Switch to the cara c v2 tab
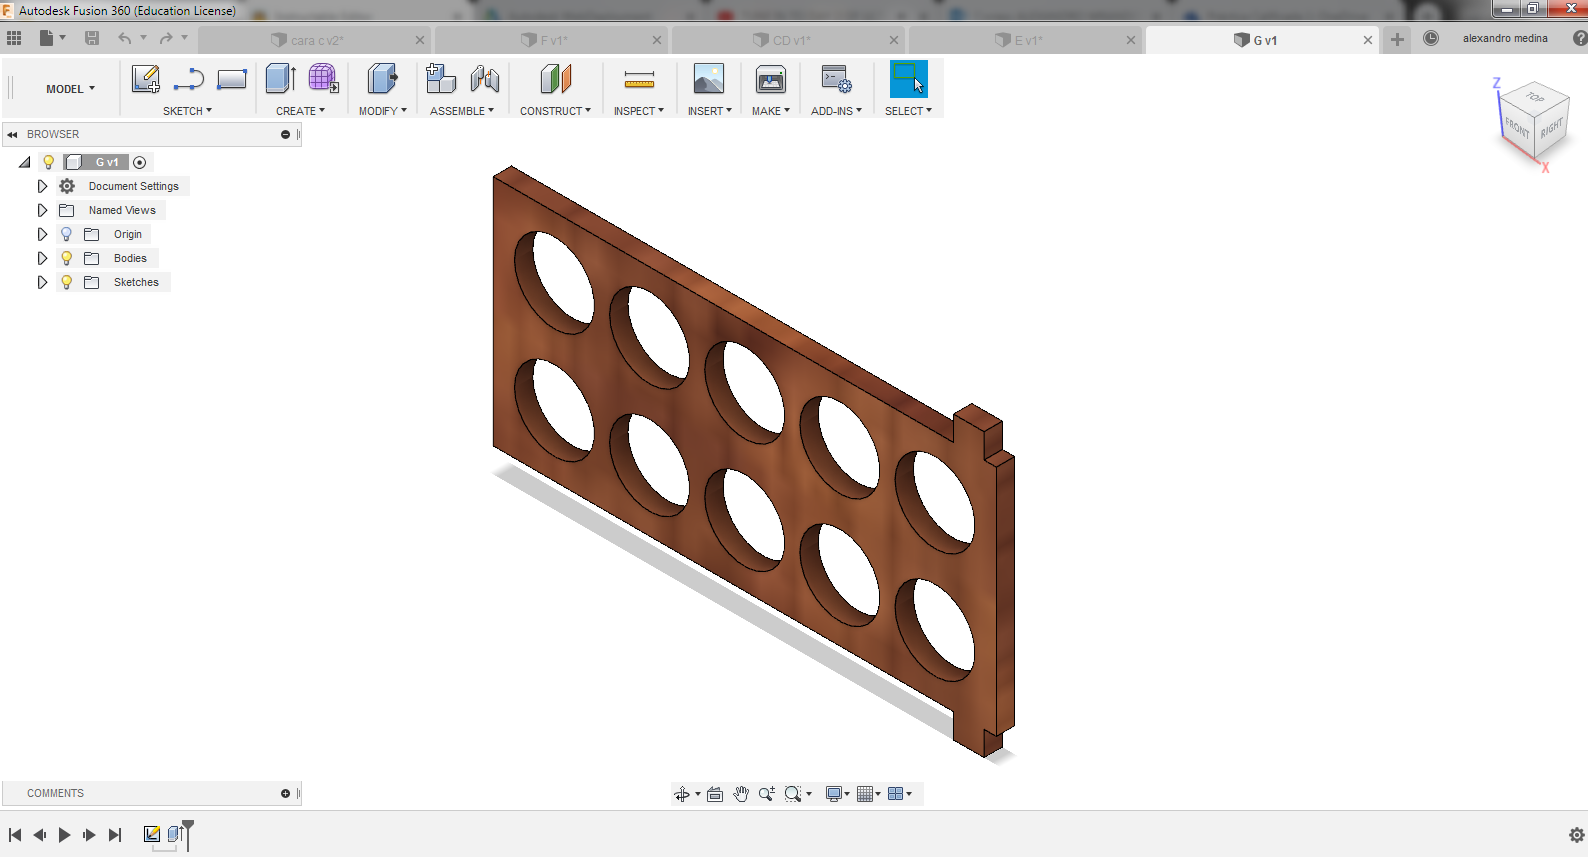Image resolution: width=1588 pixels, height=857 pixels. (316, 40)
